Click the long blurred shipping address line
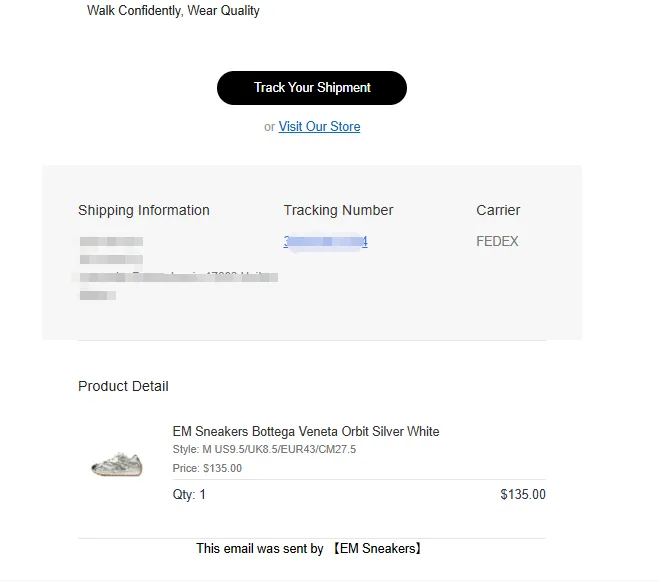 178,277
